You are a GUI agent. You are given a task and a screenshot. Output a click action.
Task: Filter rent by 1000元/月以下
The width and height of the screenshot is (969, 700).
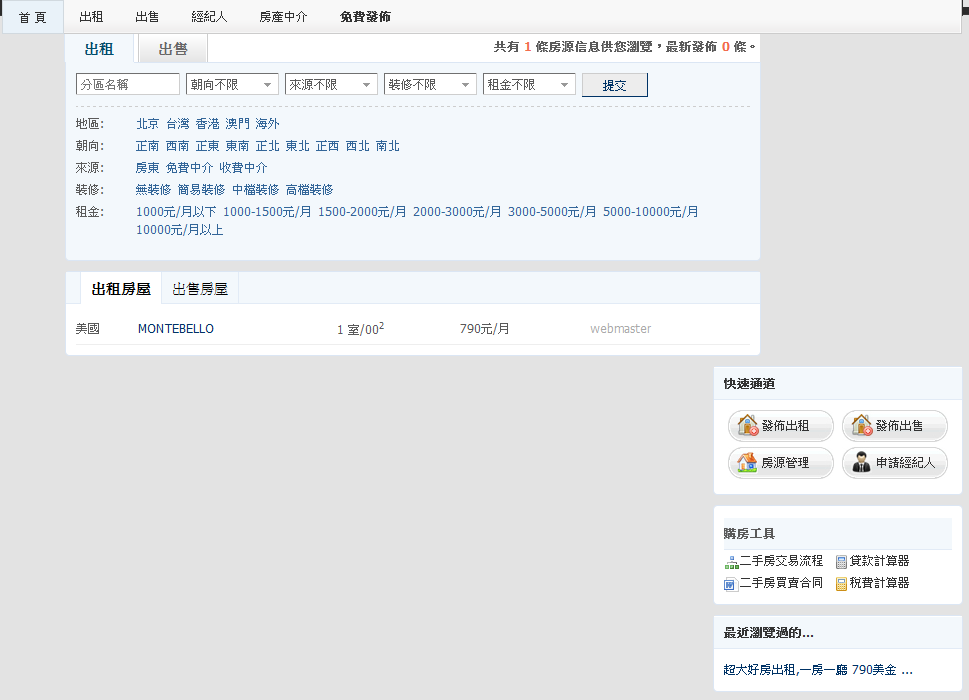click(176, 212)
